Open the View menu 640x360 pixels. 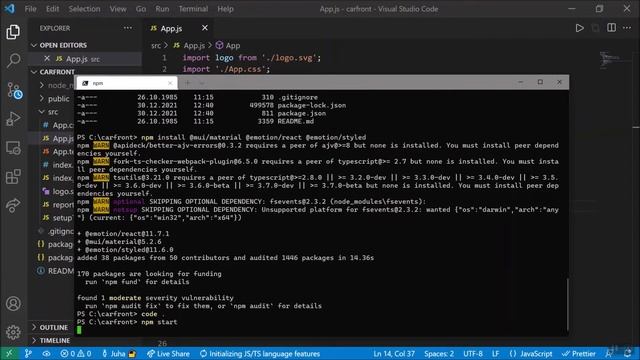(118, 9)
